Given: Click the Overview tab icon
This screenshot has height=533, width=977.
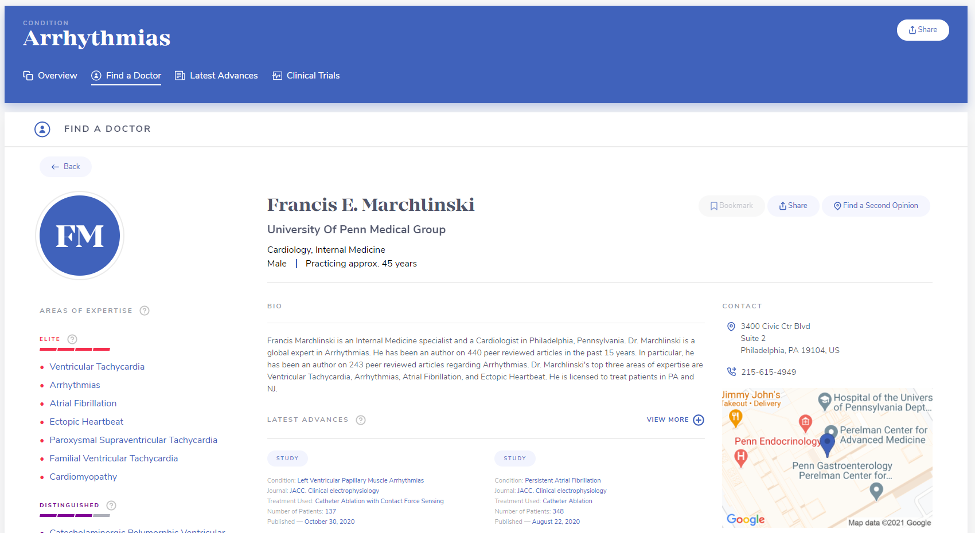Looking at the screenshot, I should tap(28, 75).
